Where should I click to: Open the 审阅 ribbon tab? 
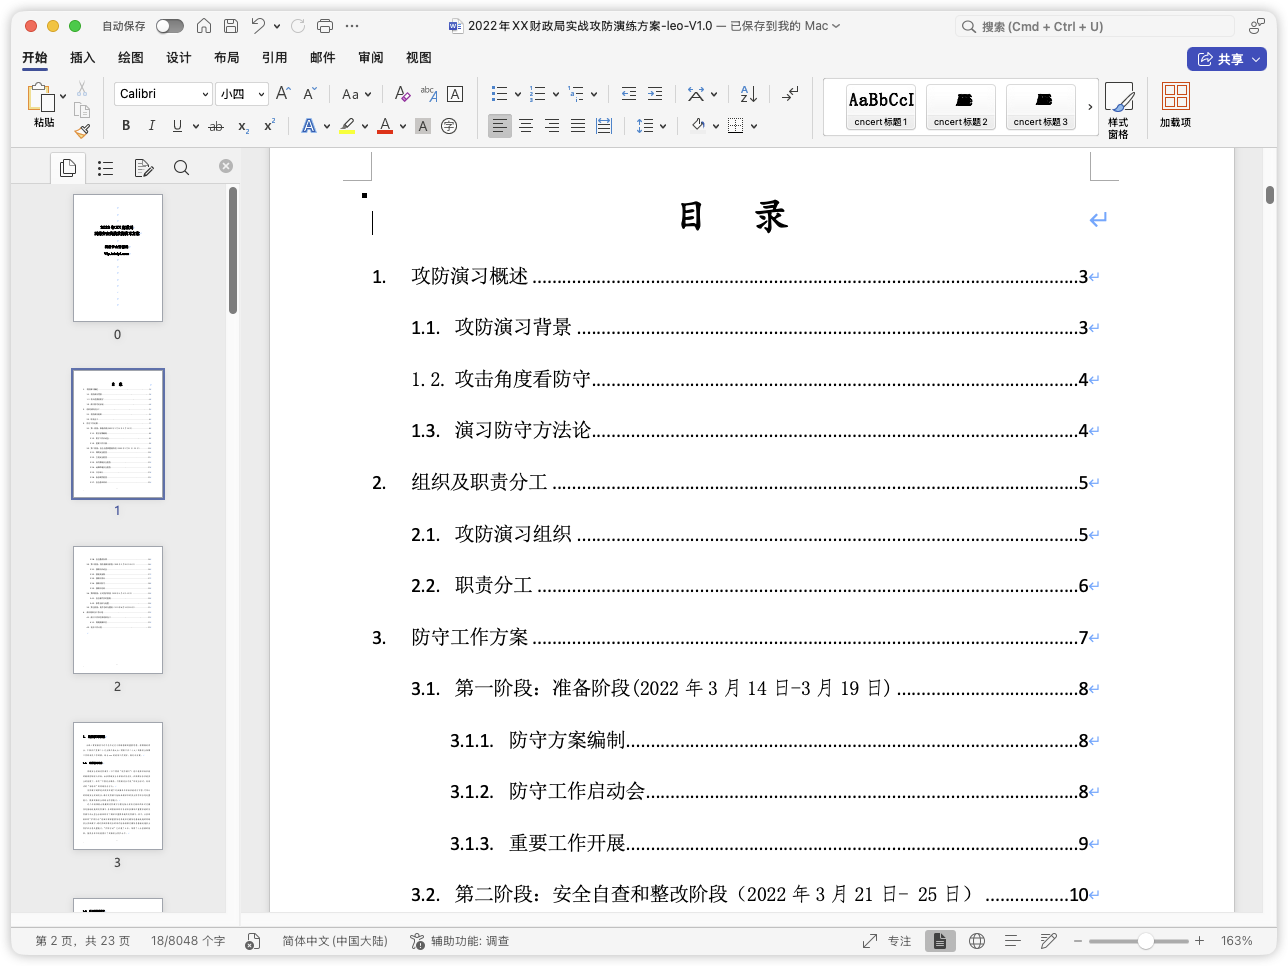point(370,58)
